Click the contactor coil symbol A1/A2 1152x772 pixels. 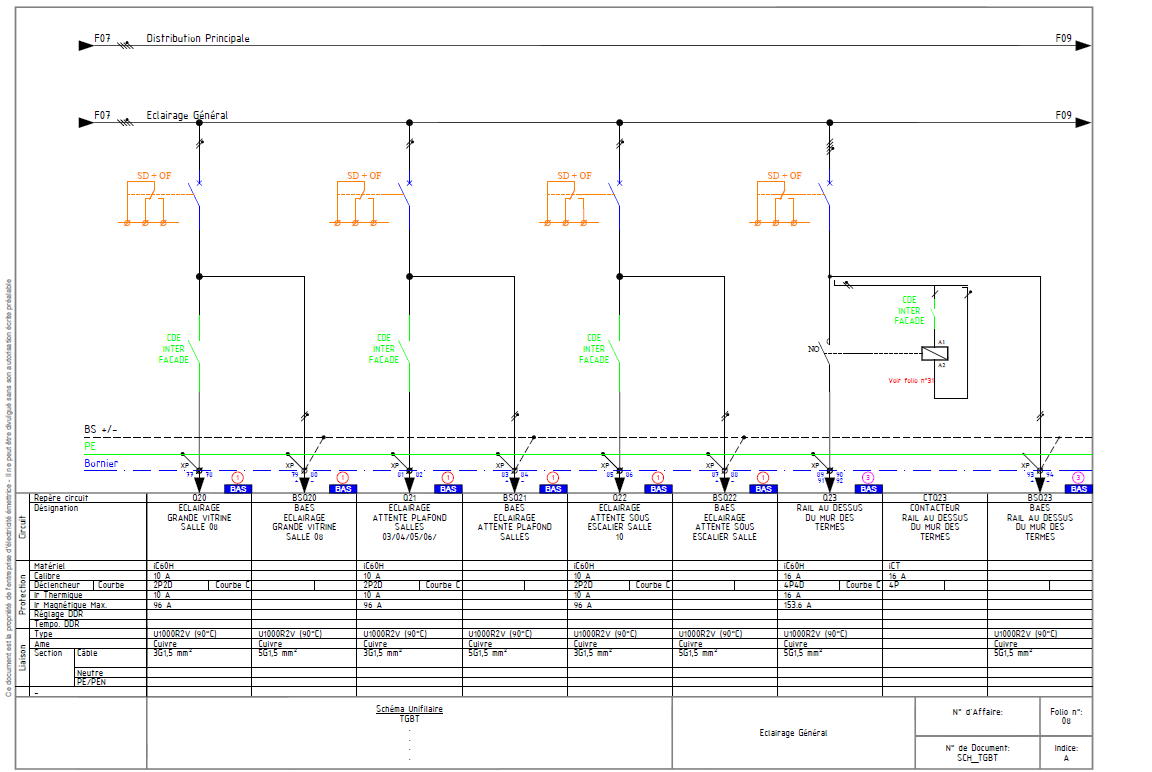pos(934,353)
